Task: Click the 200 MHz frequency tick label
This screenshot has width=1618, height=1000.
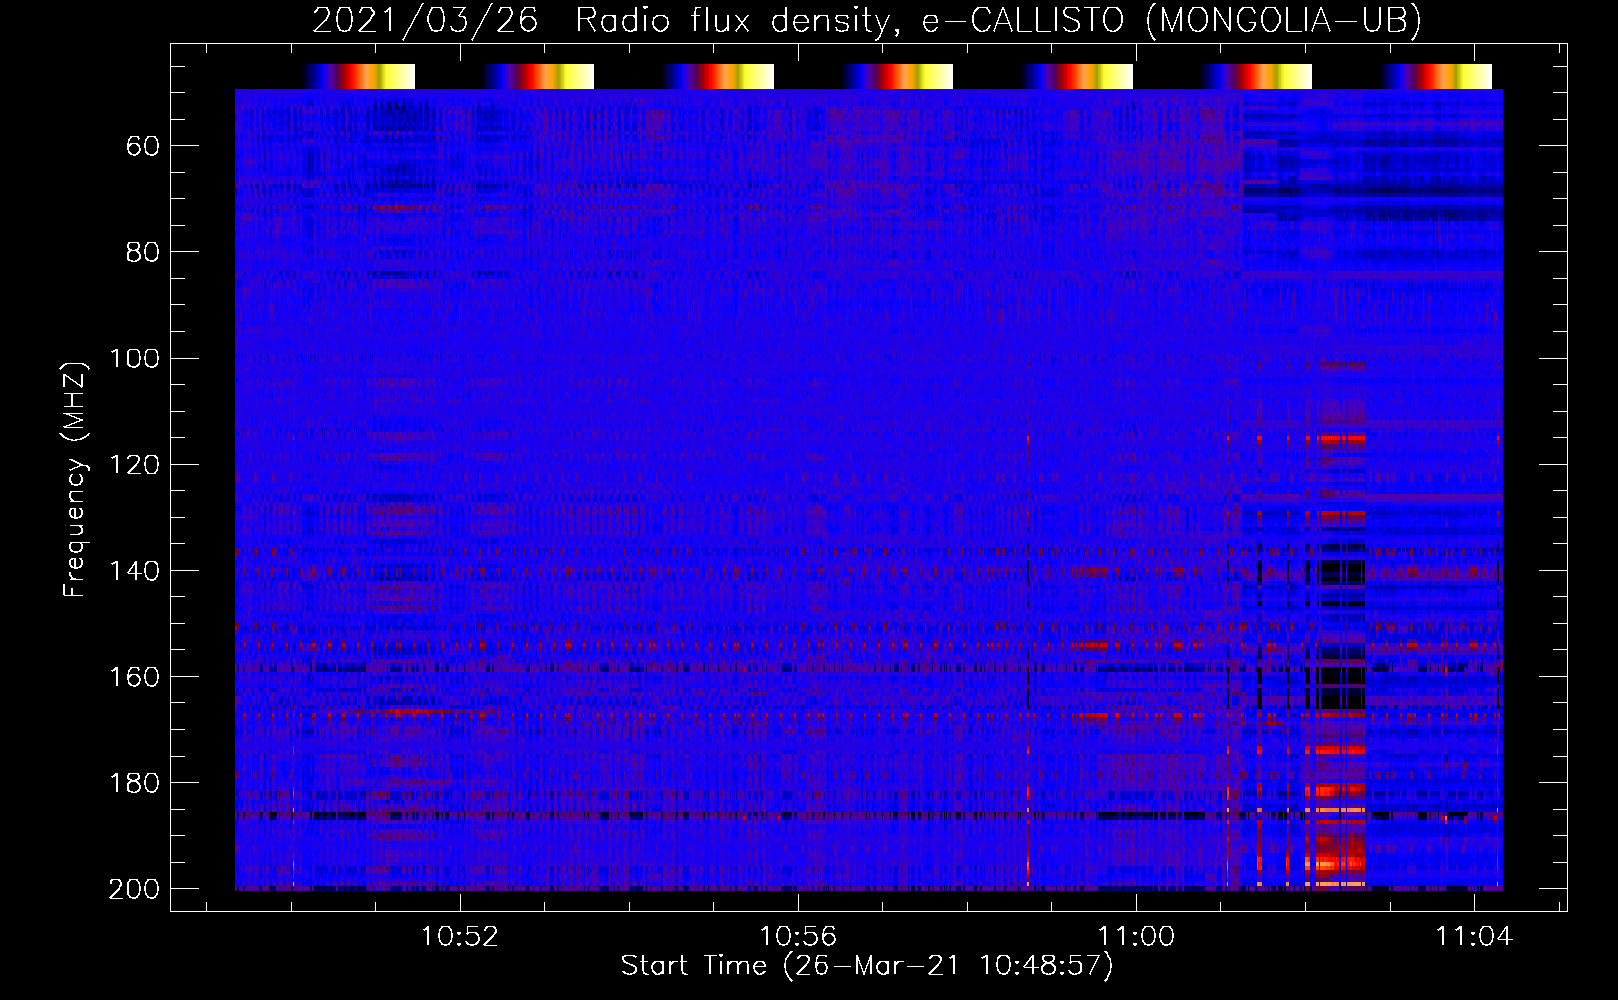Action: coord(134,889)
